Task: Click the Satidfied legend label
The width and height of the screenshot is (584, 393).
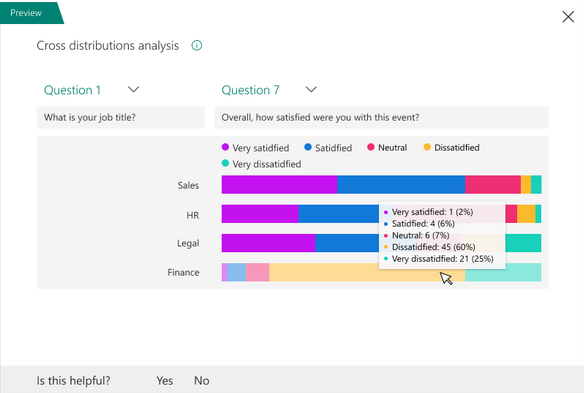Action: point(333,148)
